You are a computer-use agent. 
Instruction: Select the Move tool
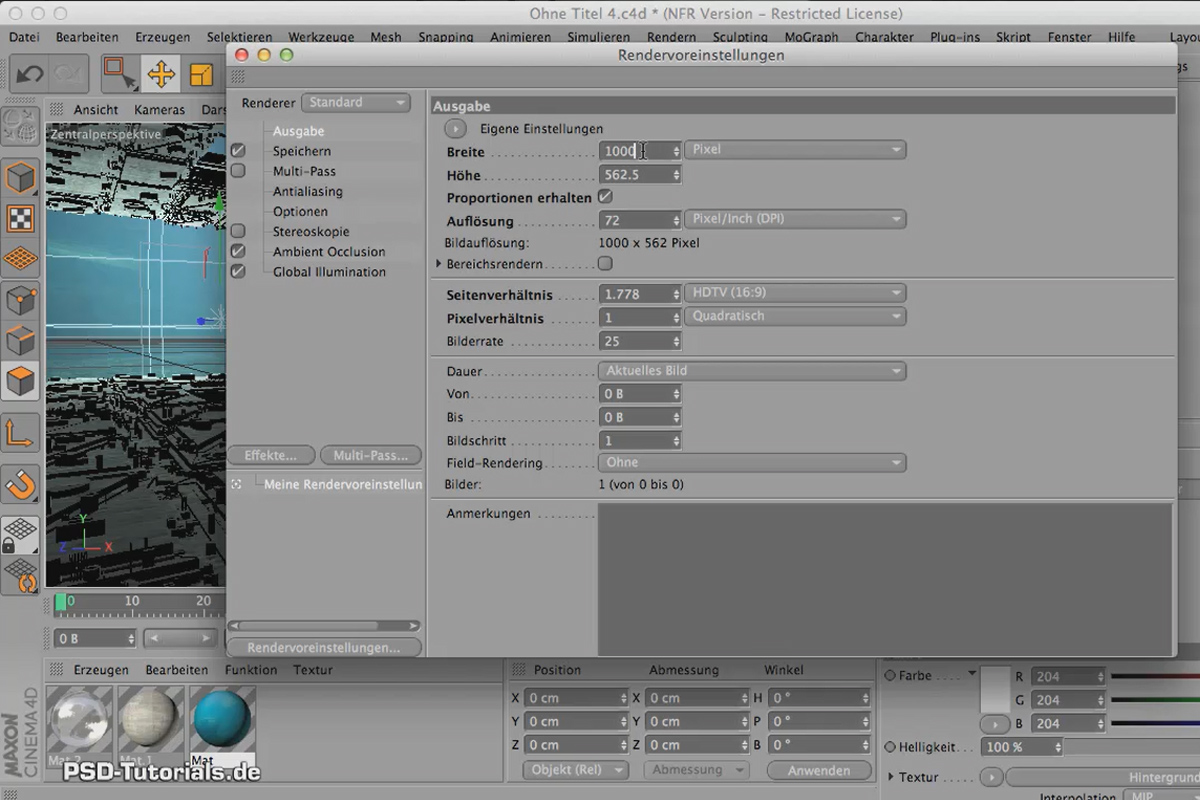pyautogui.click(x=161, y=74)
